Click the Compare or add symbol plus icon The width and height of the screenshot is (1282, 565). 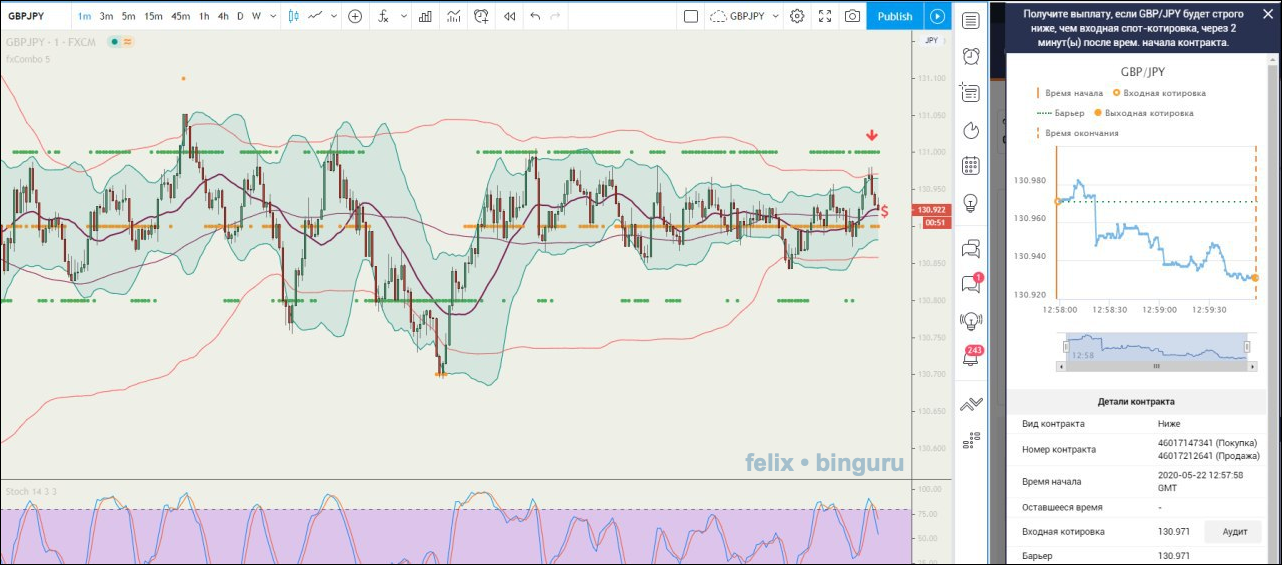355,16
